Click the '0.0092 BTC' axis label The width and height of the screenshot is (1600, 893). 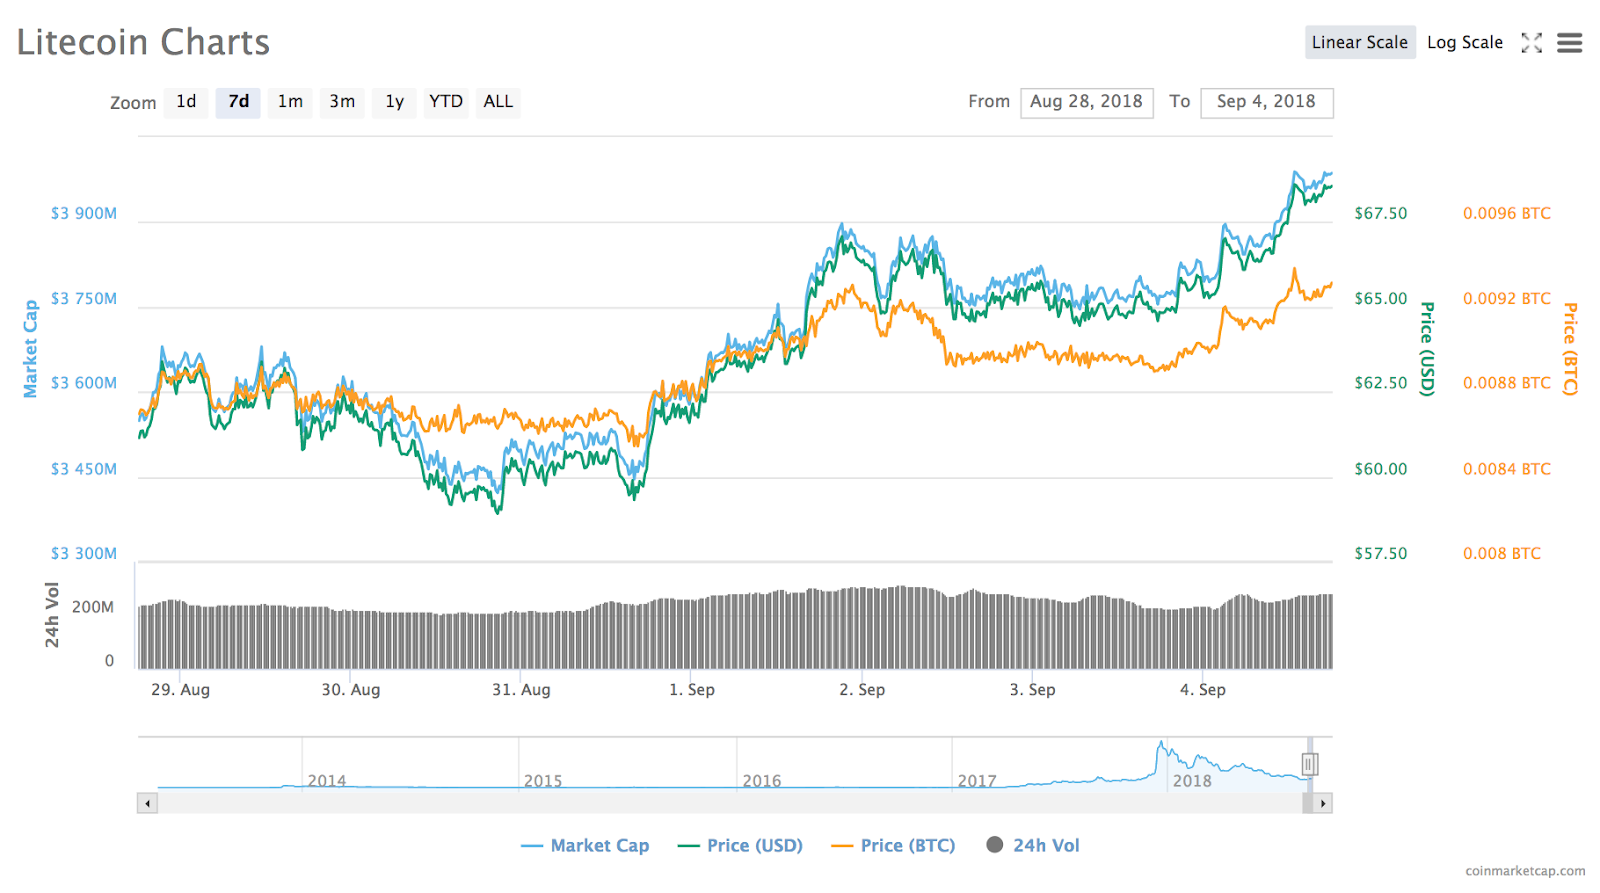click(x=1507, y=299)
